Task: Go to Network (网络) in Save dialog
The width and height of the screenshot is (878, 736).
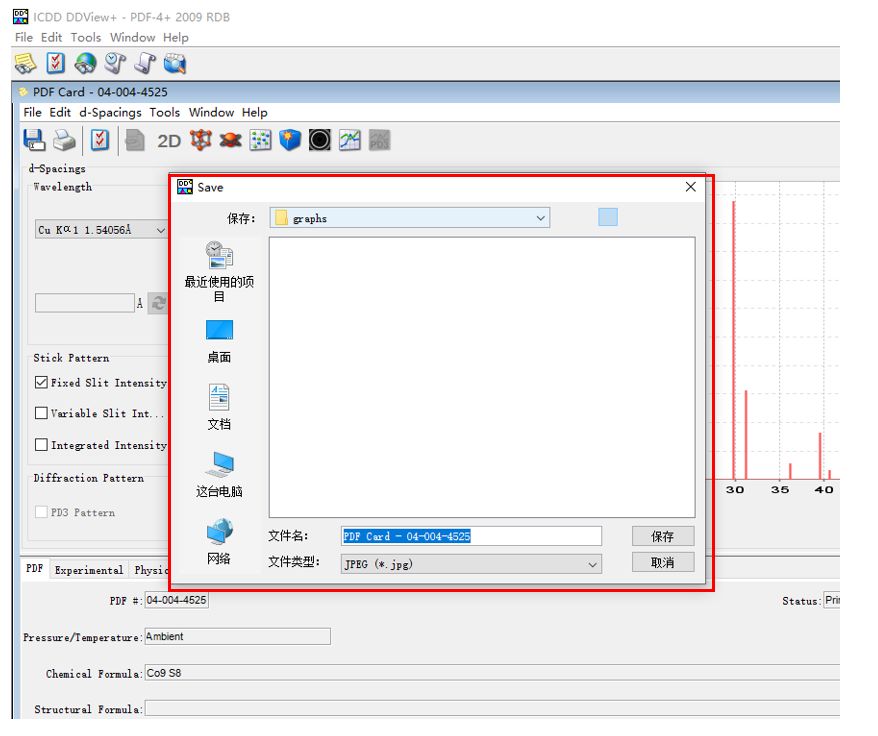Action: click(x=219, y=542)
